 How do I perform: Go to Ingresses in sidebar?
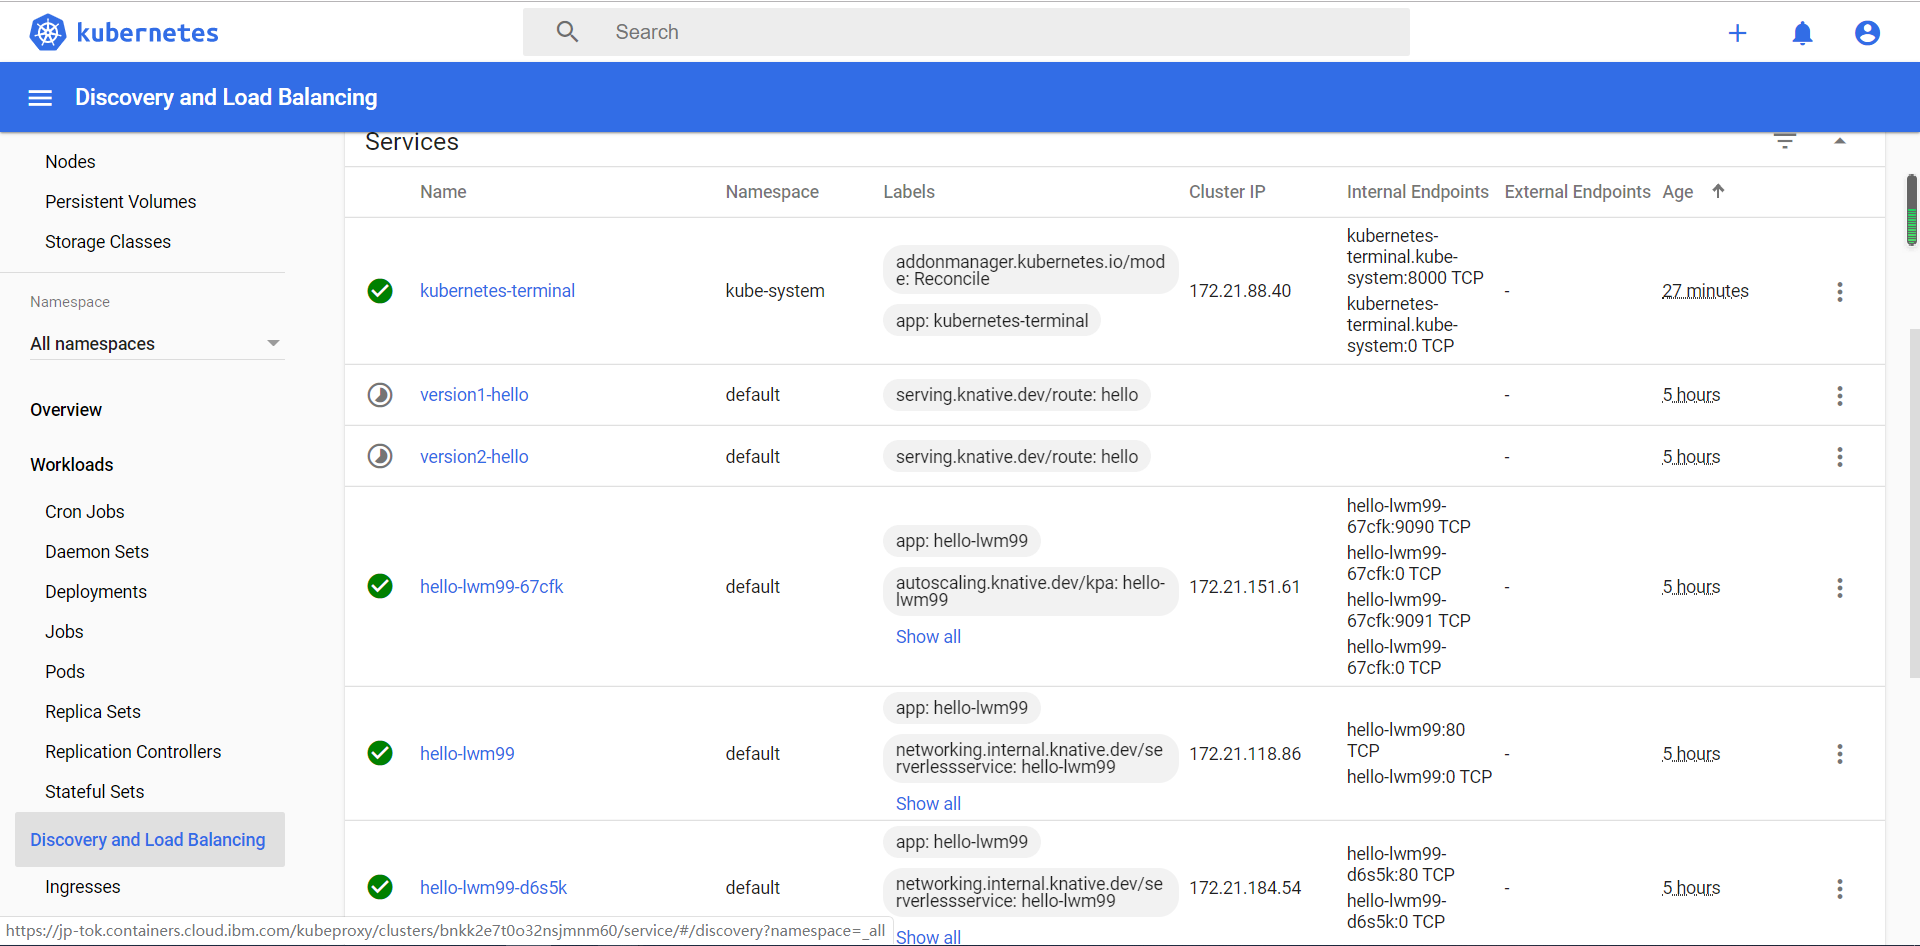click(x=83, y=887)
